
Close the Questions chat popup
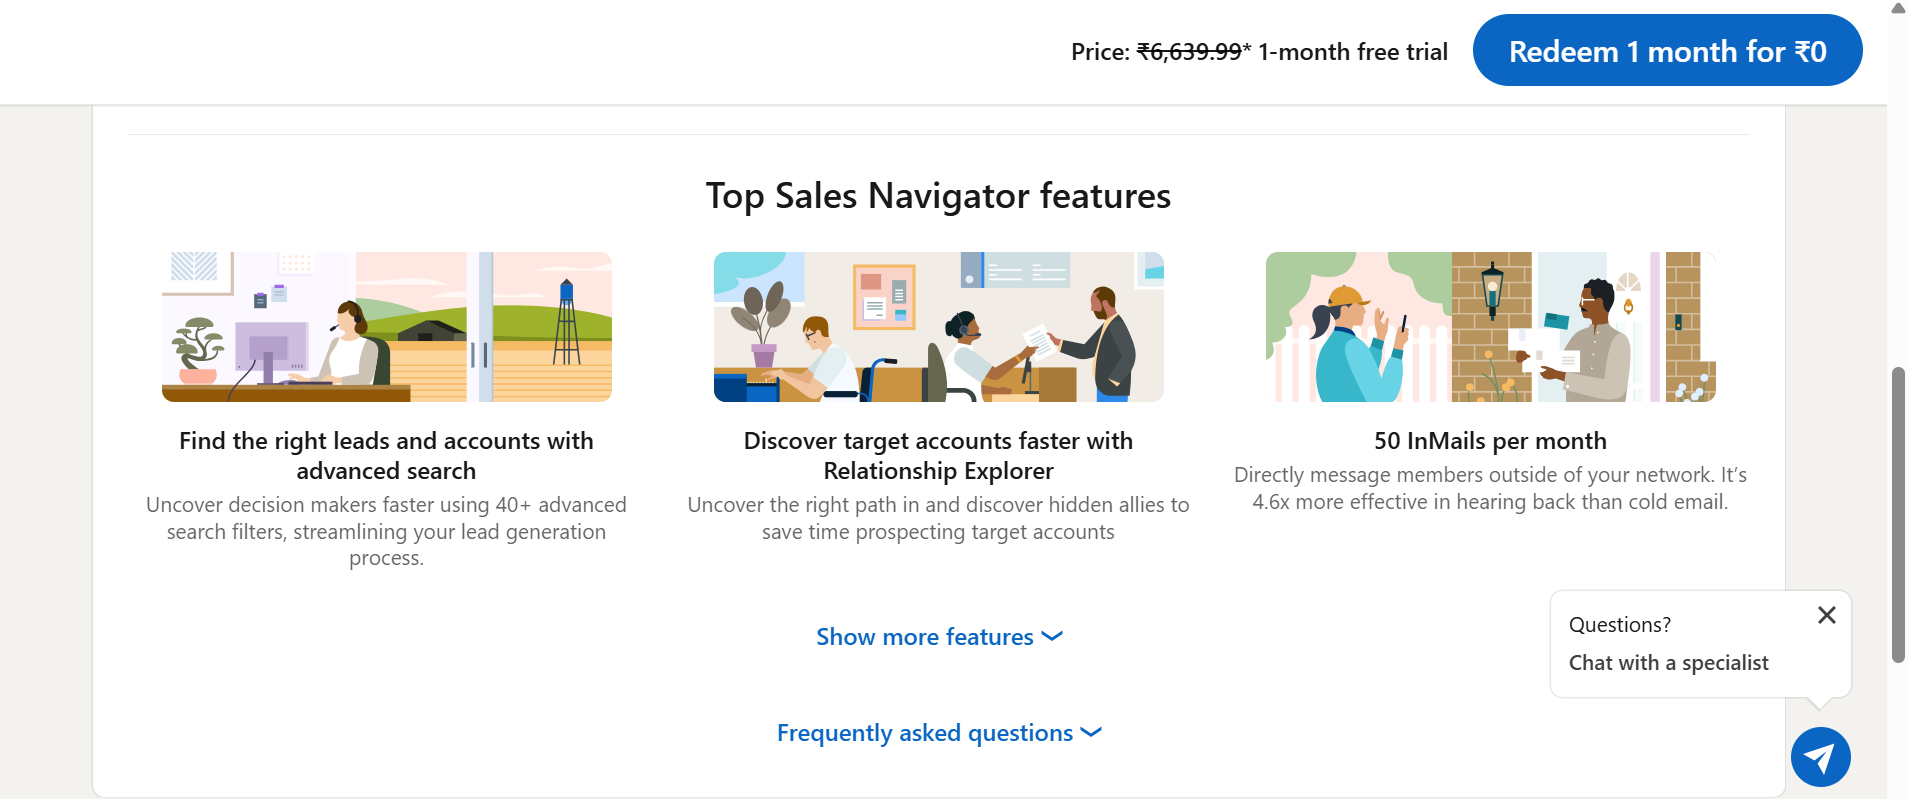click(x=1826, y=615)
